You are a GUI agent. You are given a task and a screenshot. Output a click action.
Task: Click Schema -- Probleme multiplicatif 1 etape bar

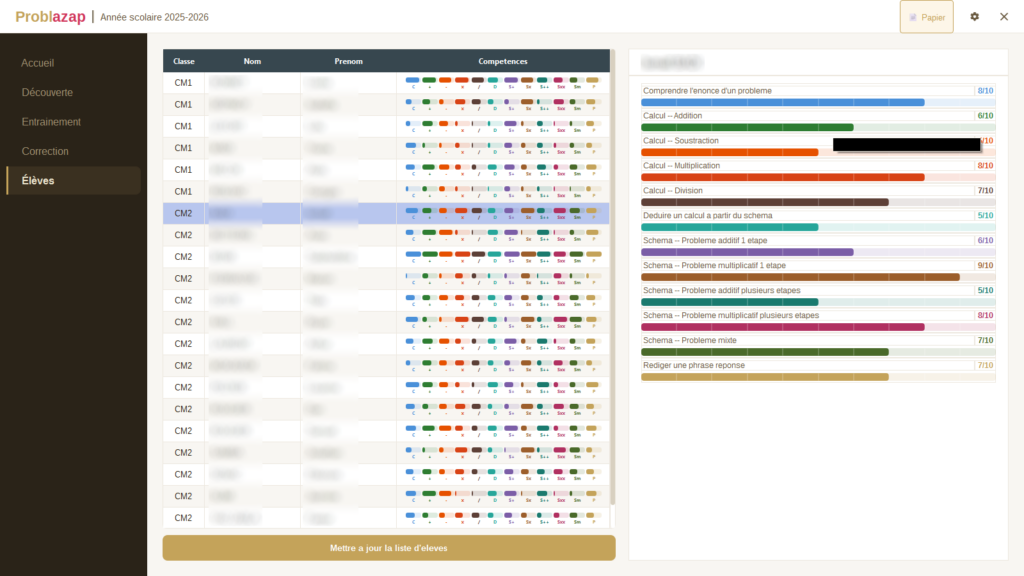click(818, 277)
